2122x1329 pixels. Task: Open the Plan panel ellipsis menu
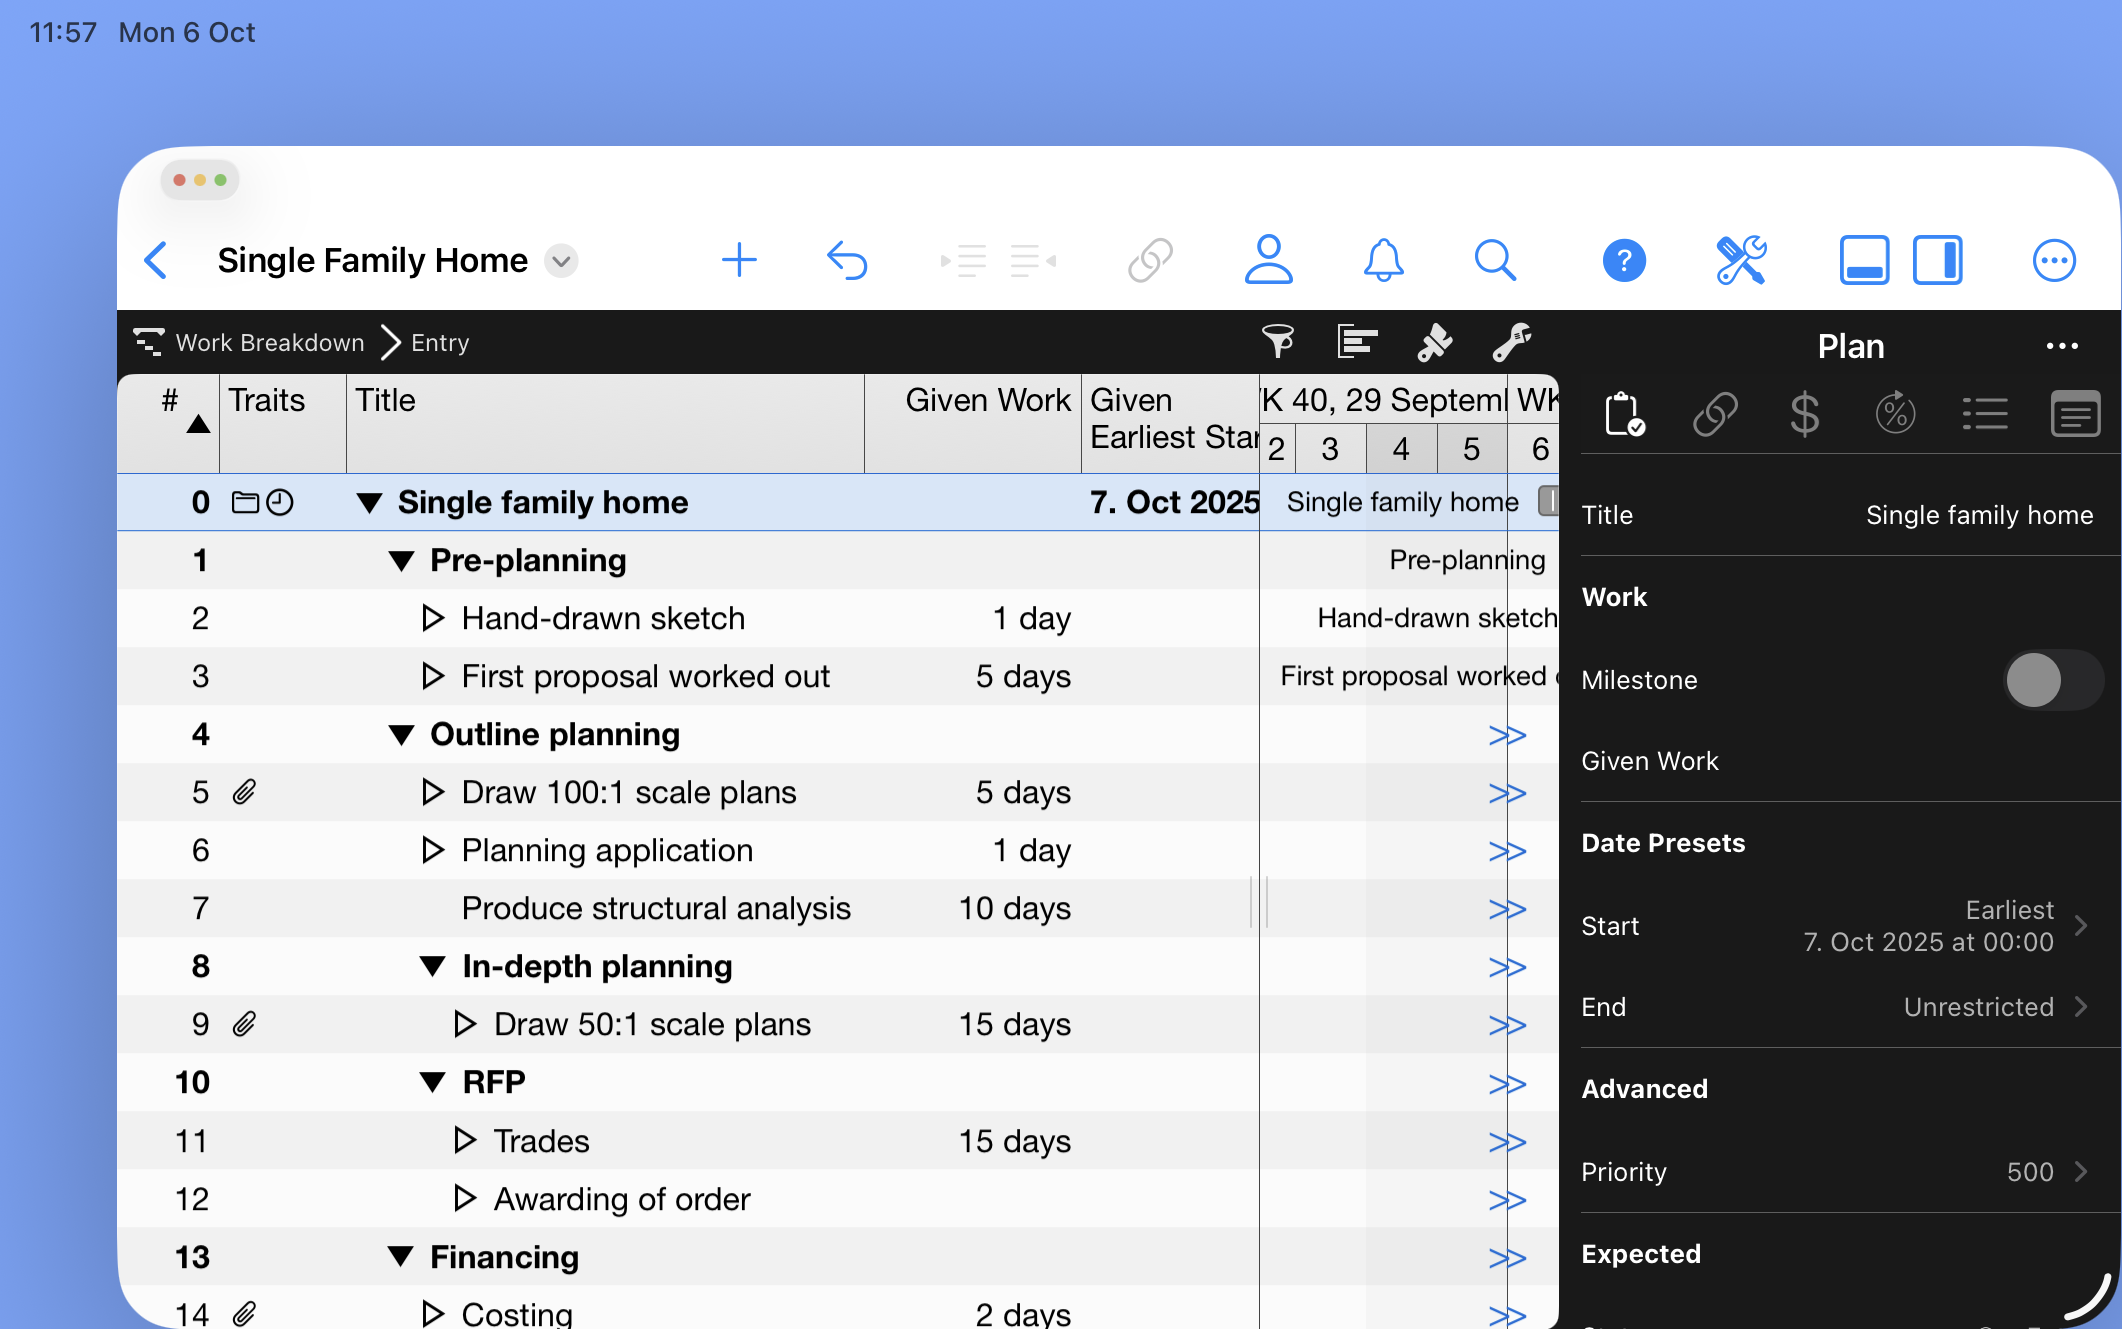pyautogui.click(x=2061, y=346)
